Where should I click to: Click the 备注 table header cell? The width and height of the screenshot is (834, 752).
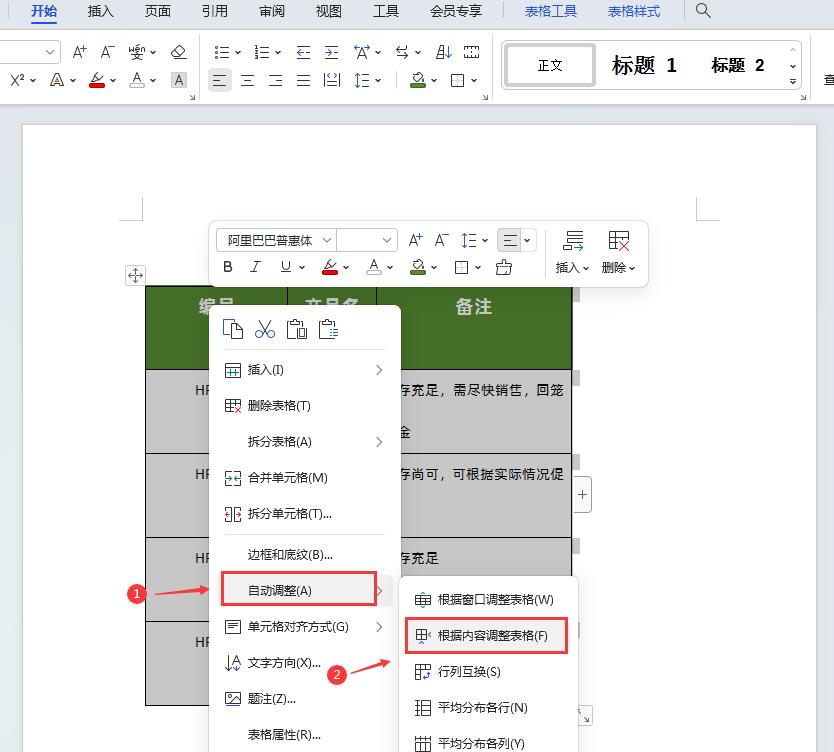pyautogui.click(x=474, y=328)
